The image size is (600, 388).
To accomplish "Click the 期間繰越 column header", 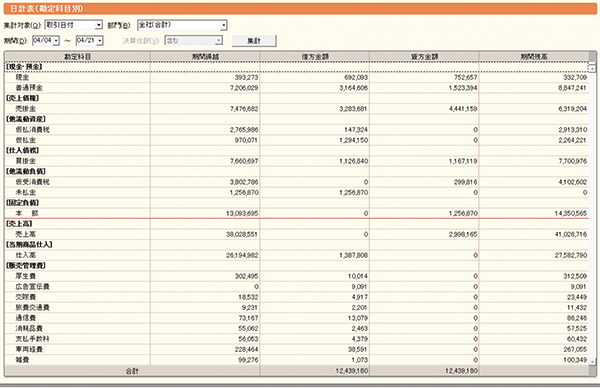I will point(205,56).
